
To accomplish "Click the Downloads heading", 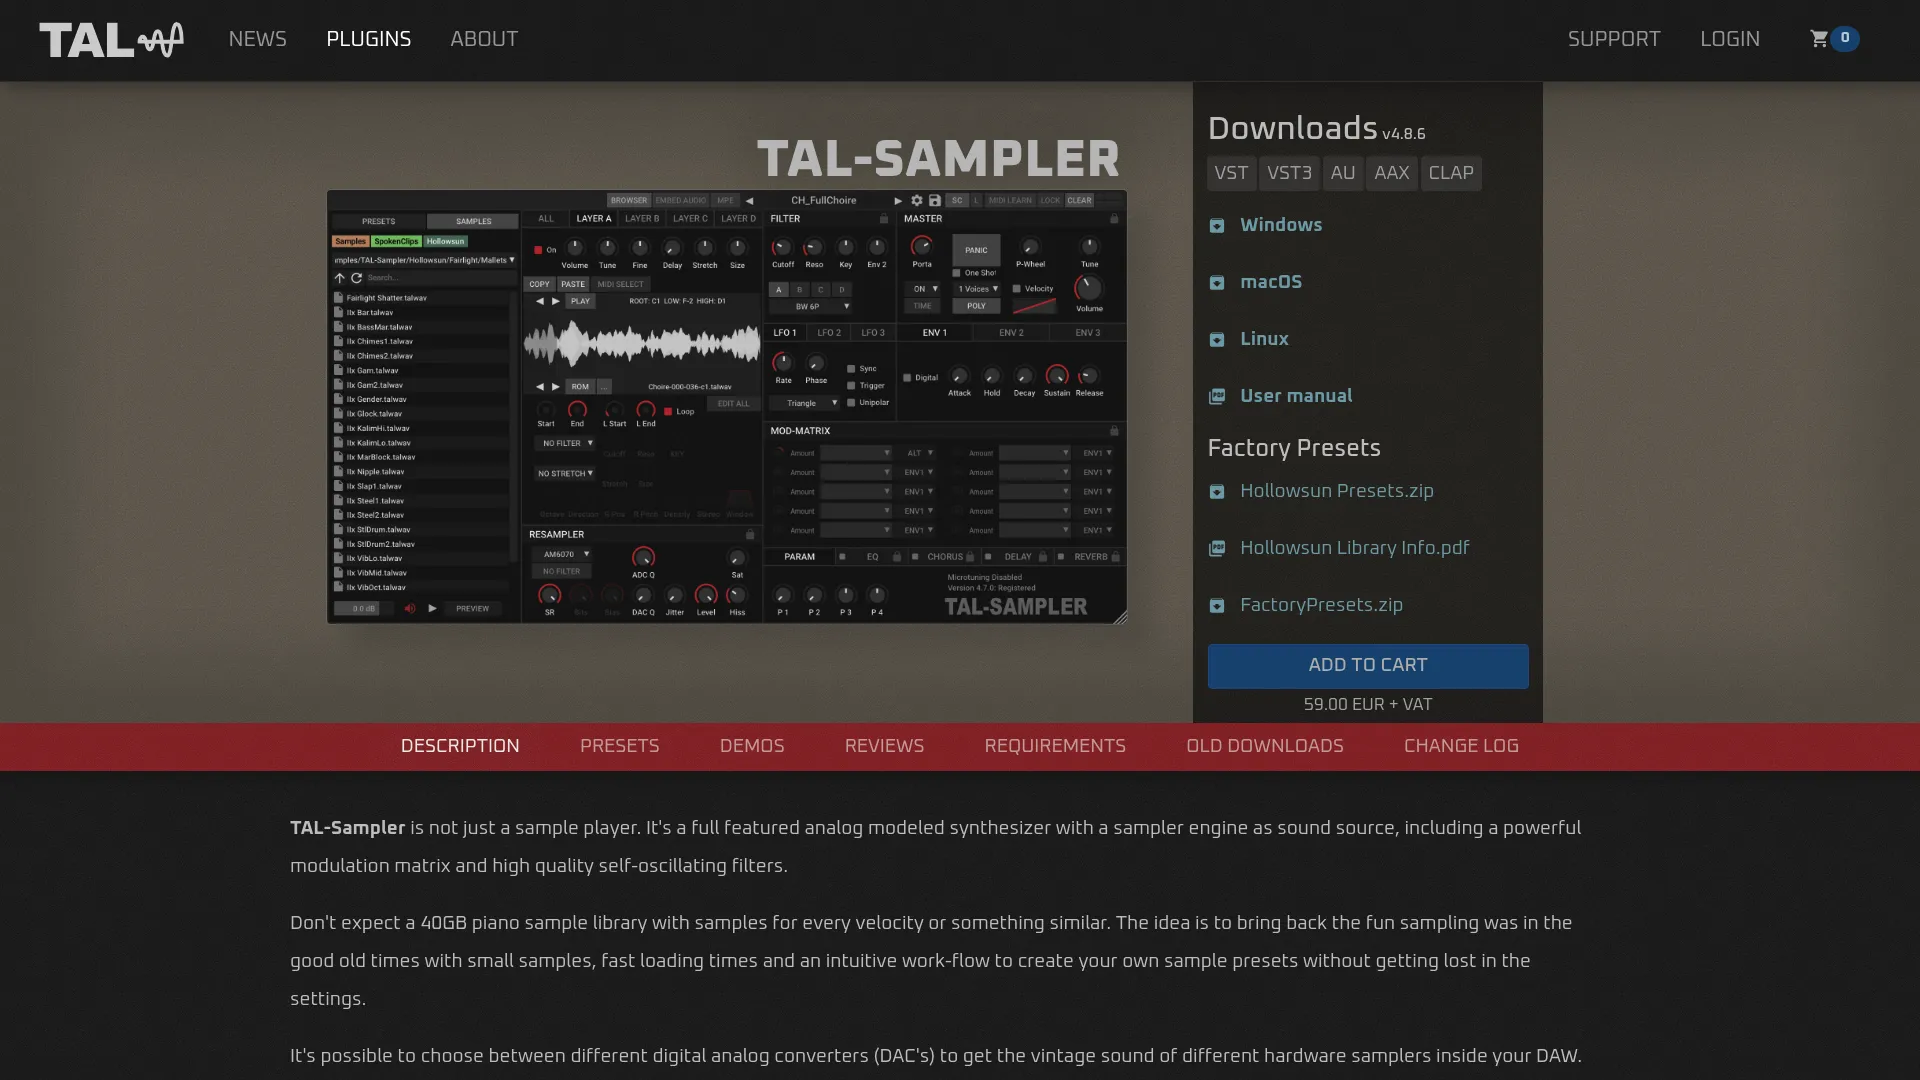I will 1292,129.
